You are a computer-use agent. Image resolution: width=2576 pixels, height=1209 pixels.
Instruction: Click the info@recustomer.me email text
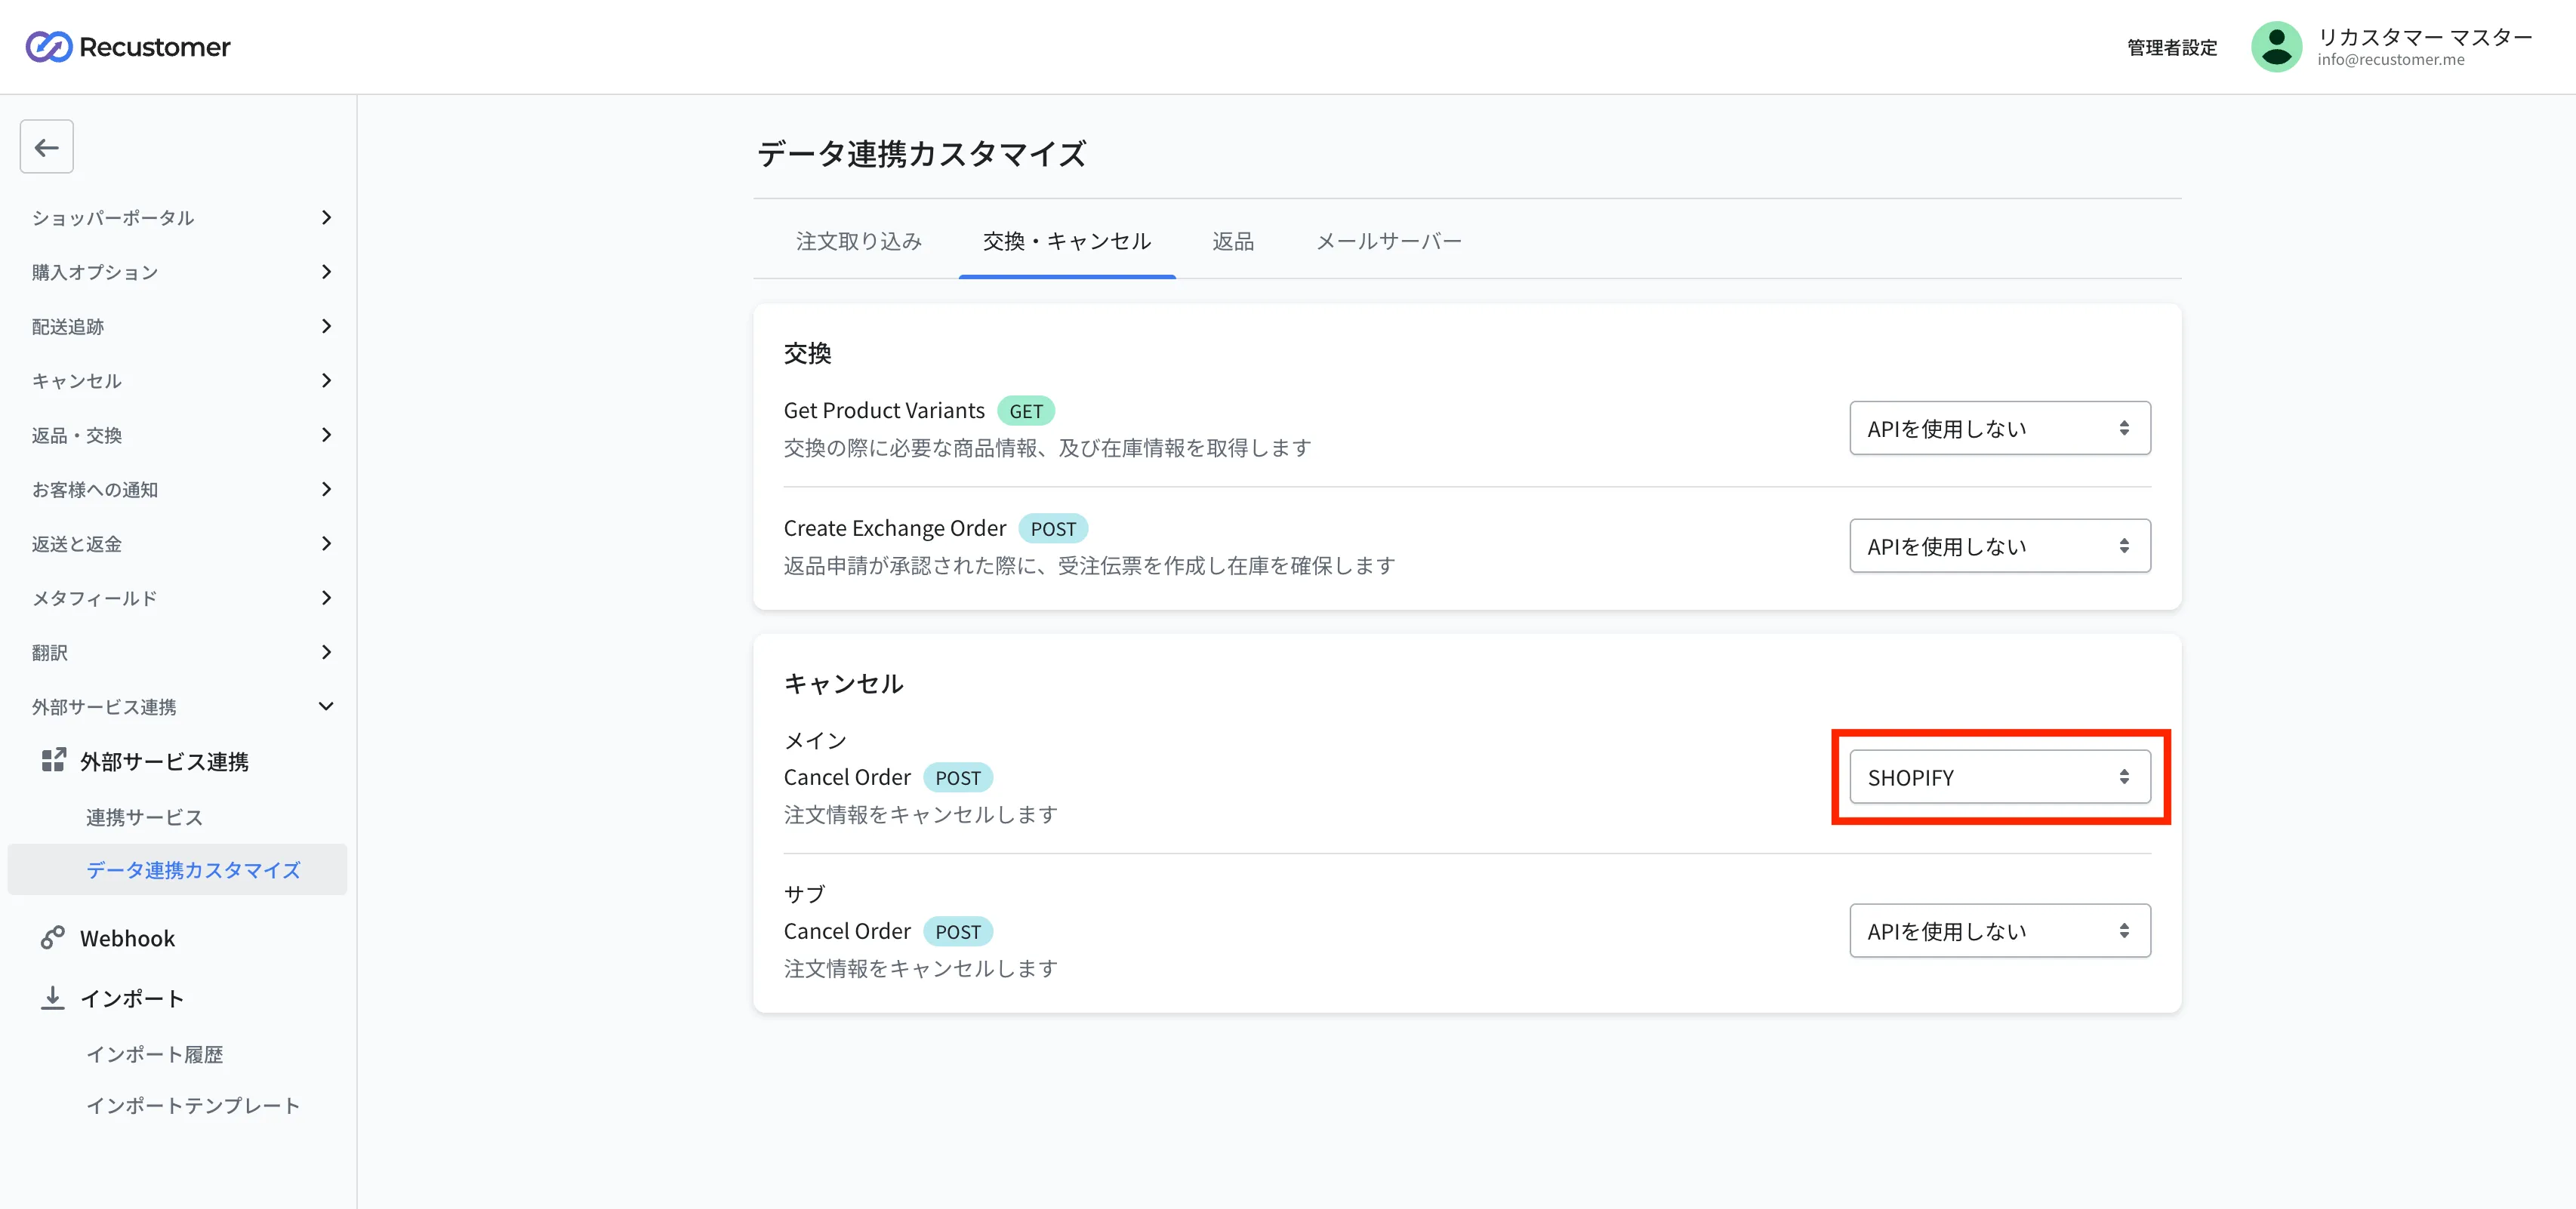[x=2391, y=60]
